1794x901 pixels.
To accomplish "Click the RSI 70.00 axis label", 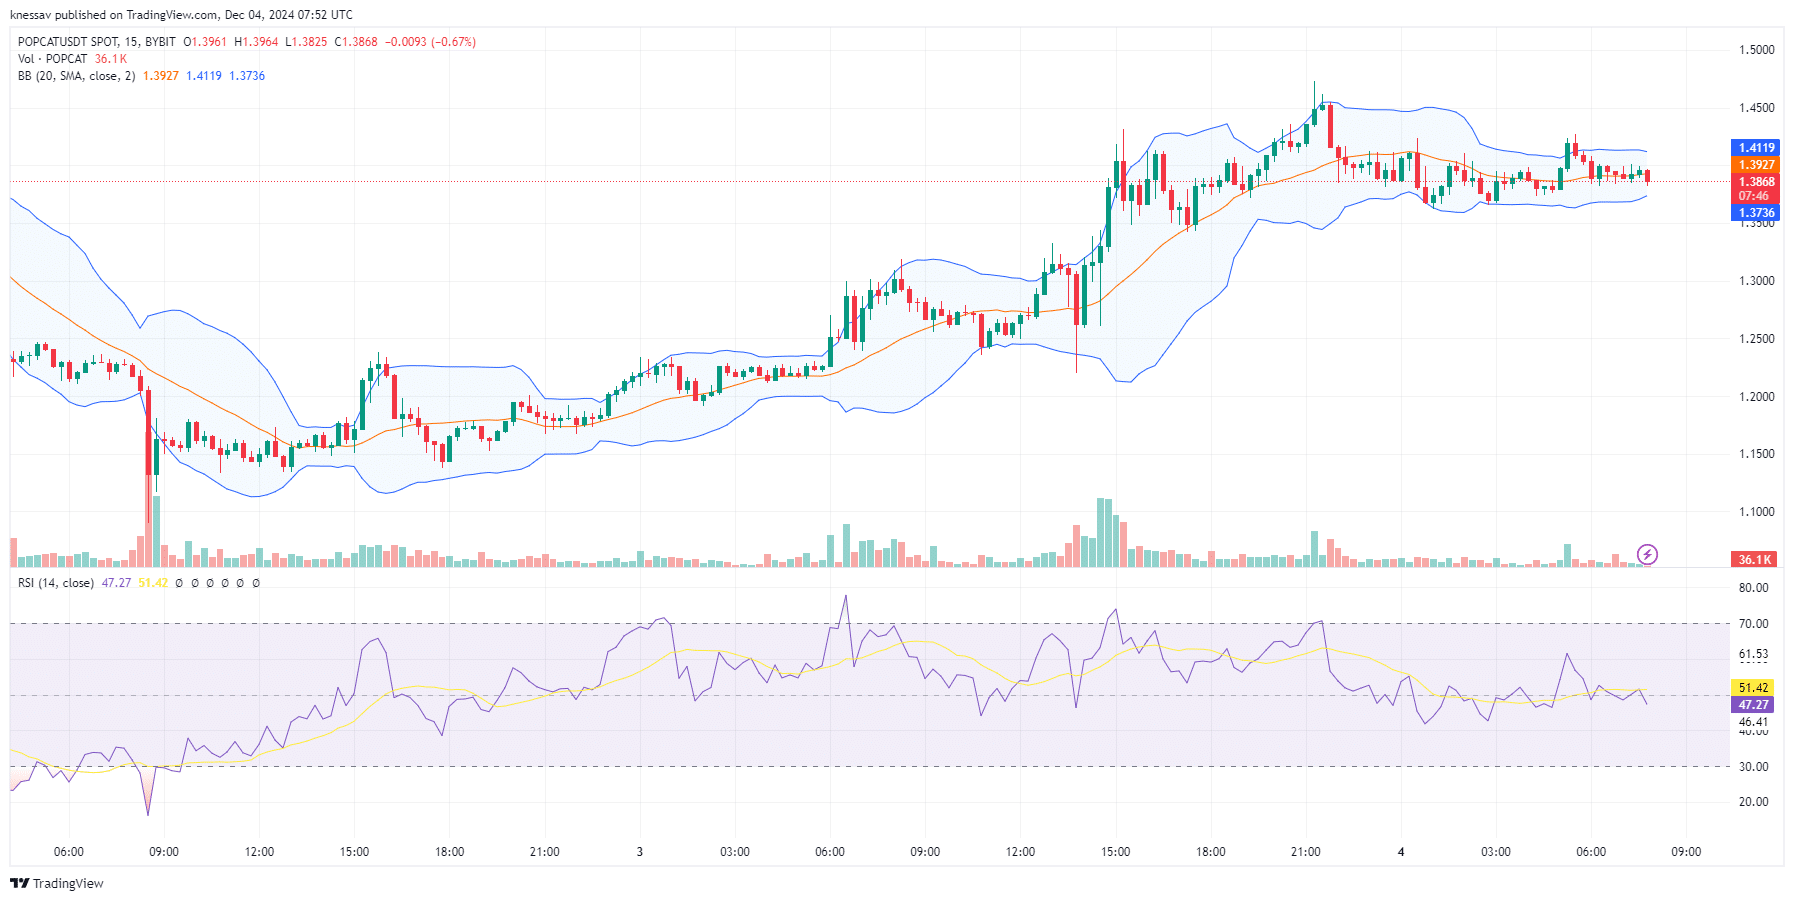I will (x=1754, y=624).
